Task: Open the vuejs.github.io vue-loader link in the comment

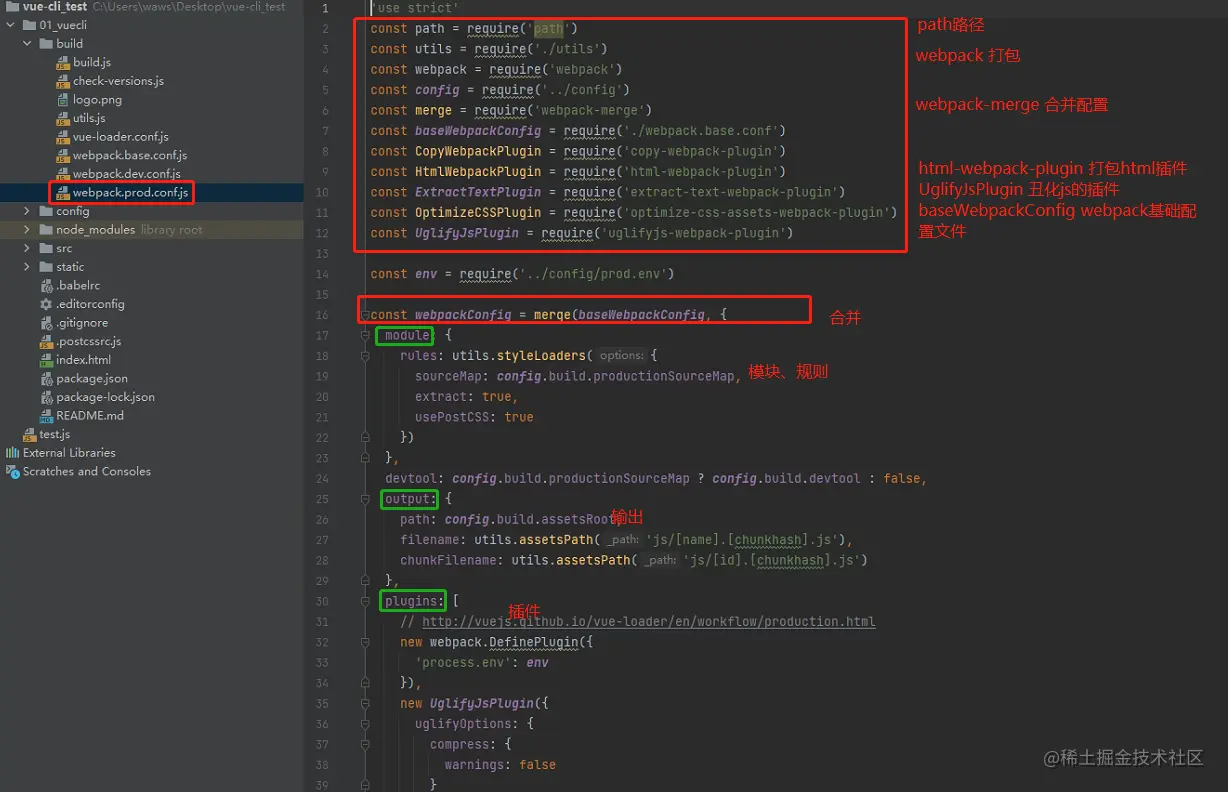Action: (648, 621)
